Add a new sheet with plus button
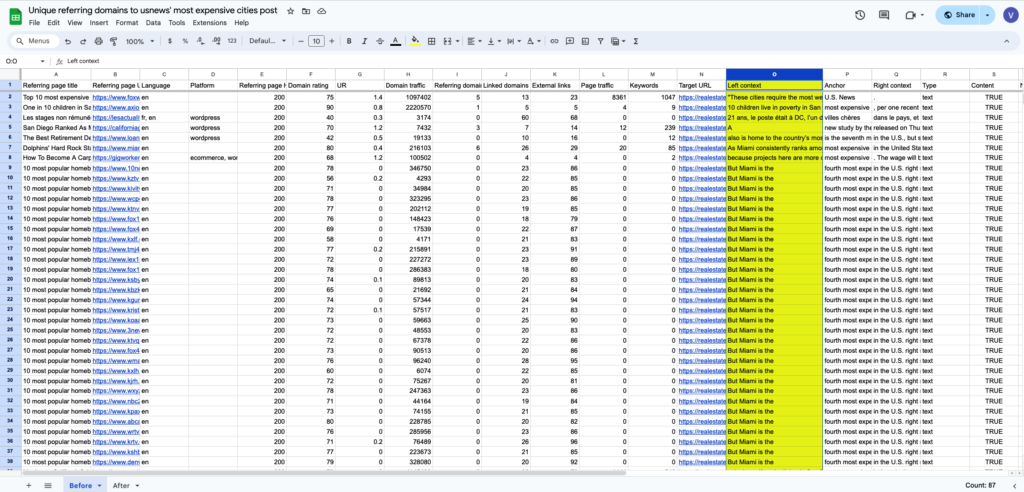 coord(29,484)
